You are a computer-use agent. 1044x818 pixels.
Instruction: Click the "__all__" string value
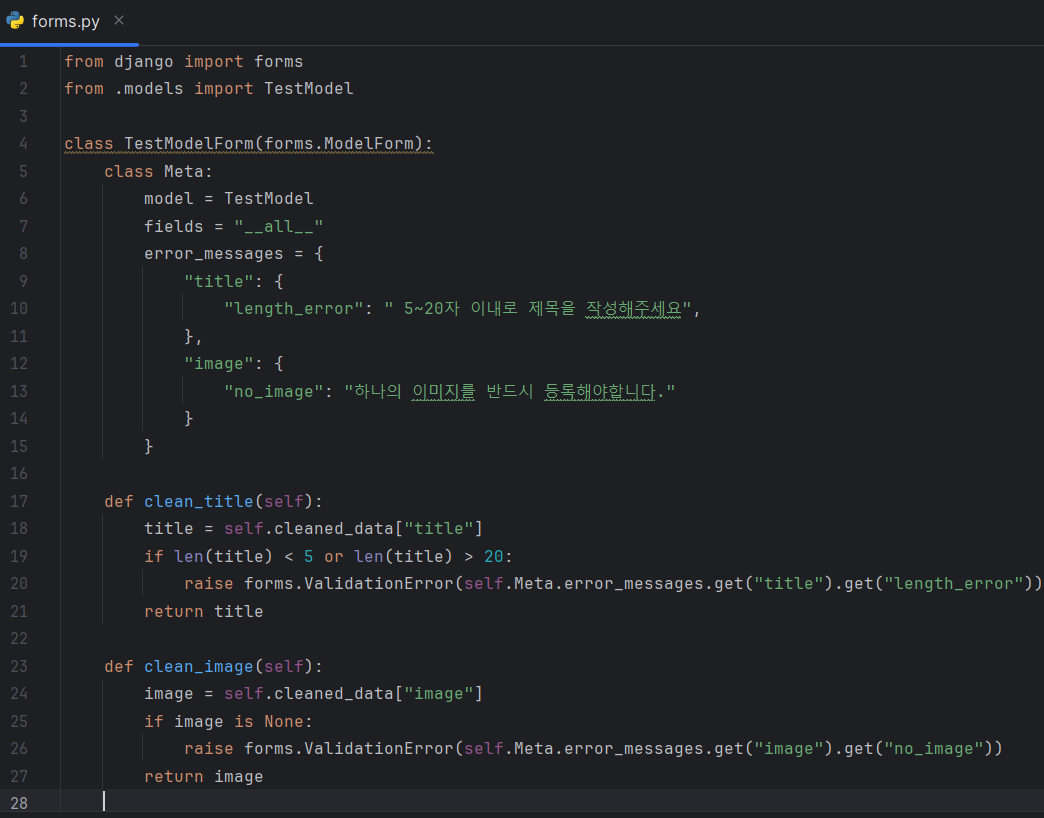(x=279, y=226)
